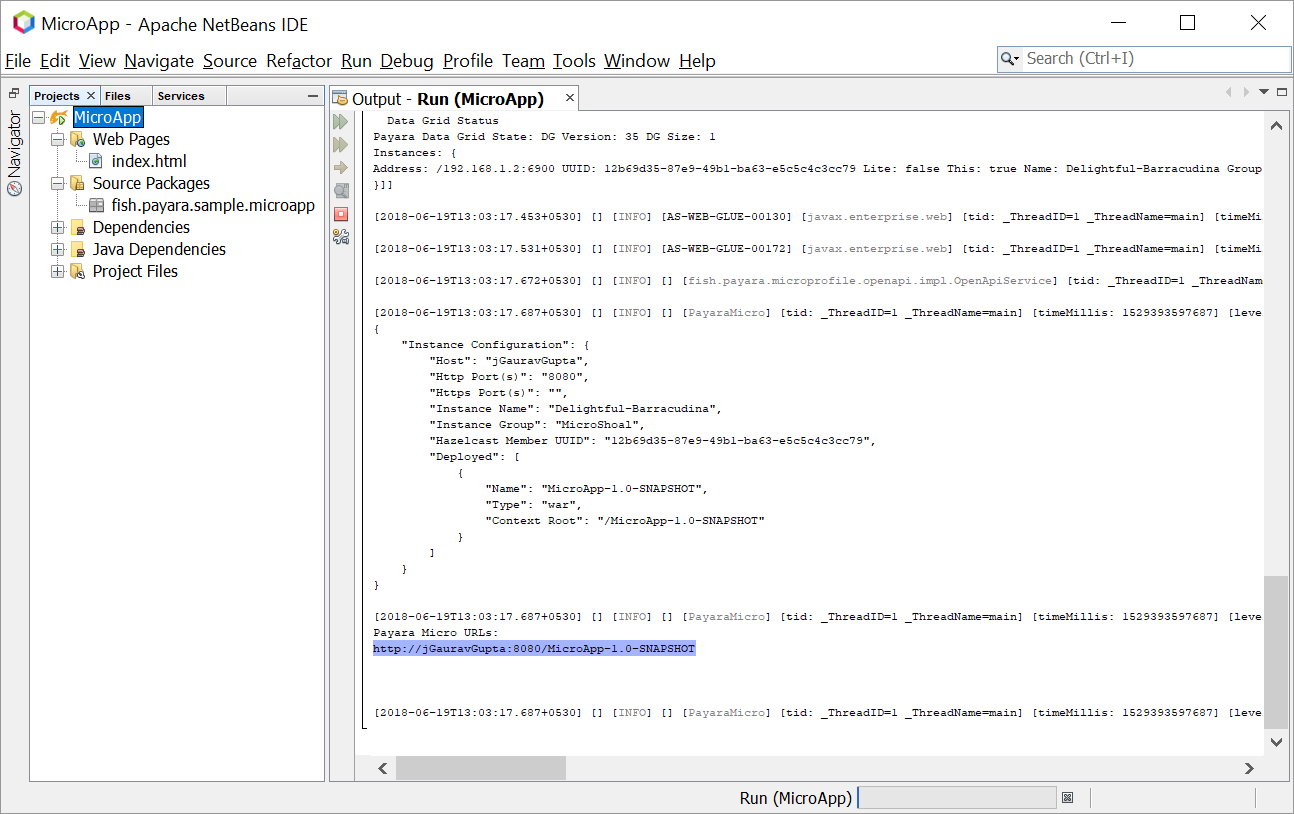
Task: Expand the Dependencies node
Action: click(x=57, y=227)
